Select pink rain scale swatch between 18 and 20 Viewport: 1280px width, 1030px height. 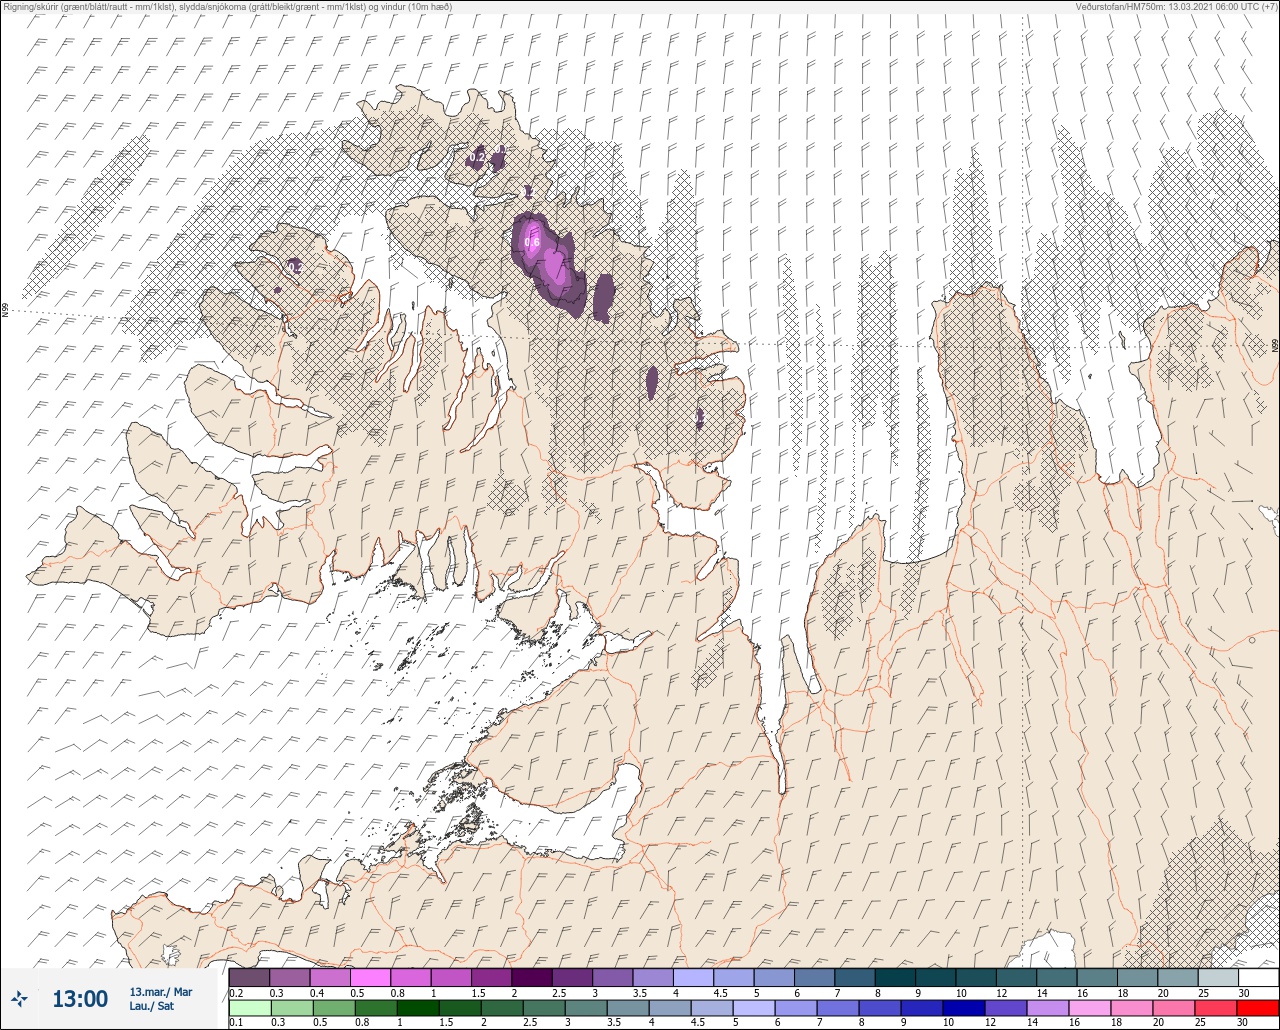1132,1007
